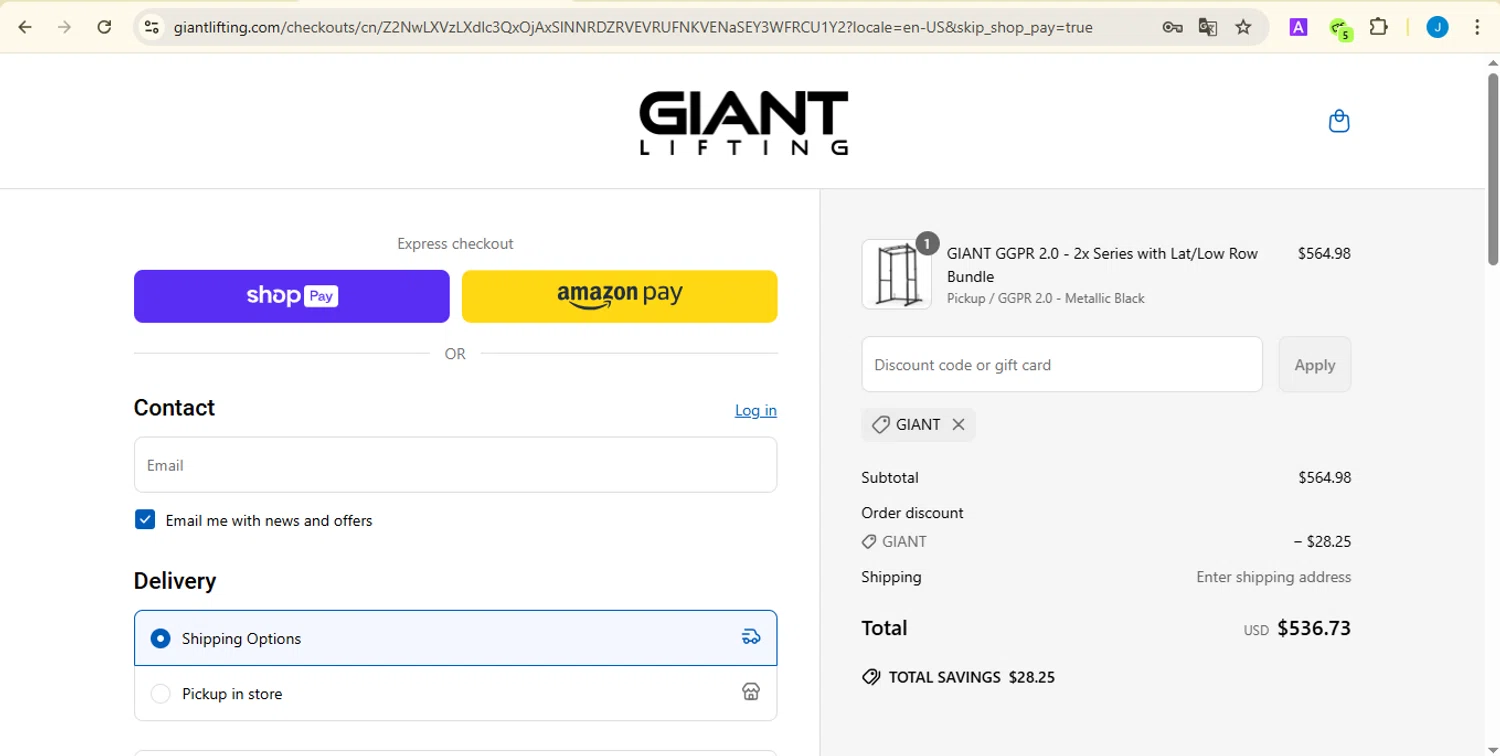
Task: Click the Giant Lifting logo
Action: (744, 122)
